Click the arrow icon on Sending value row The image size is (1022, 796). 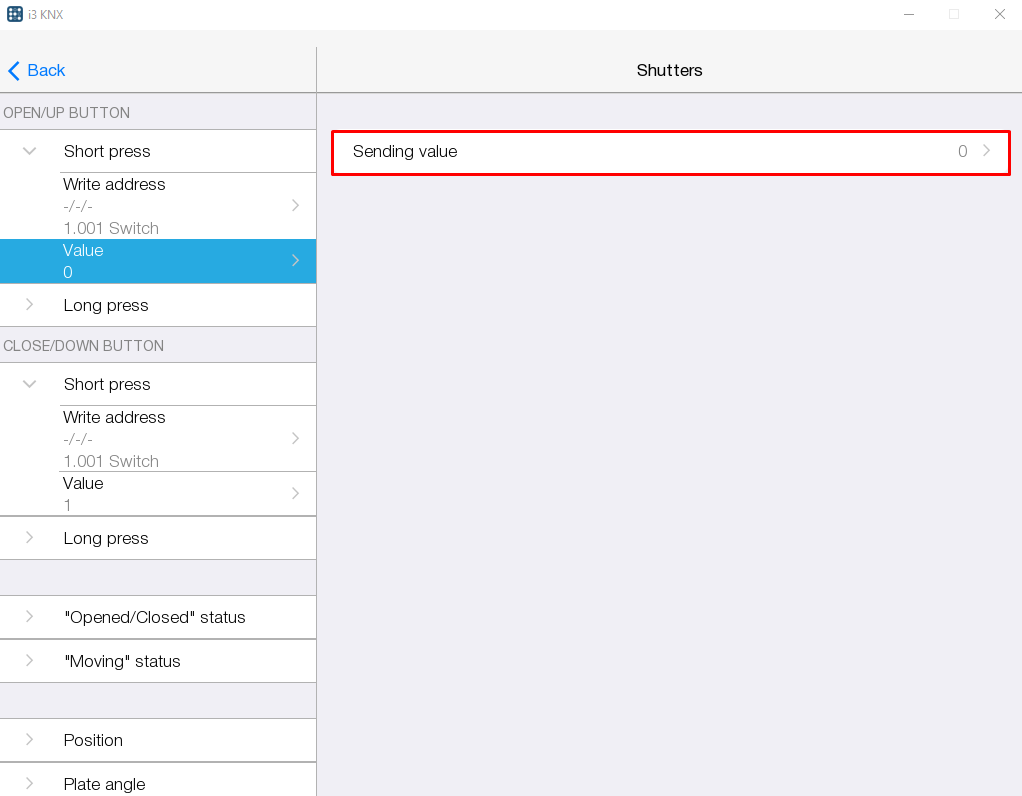(x=986, y=151)
